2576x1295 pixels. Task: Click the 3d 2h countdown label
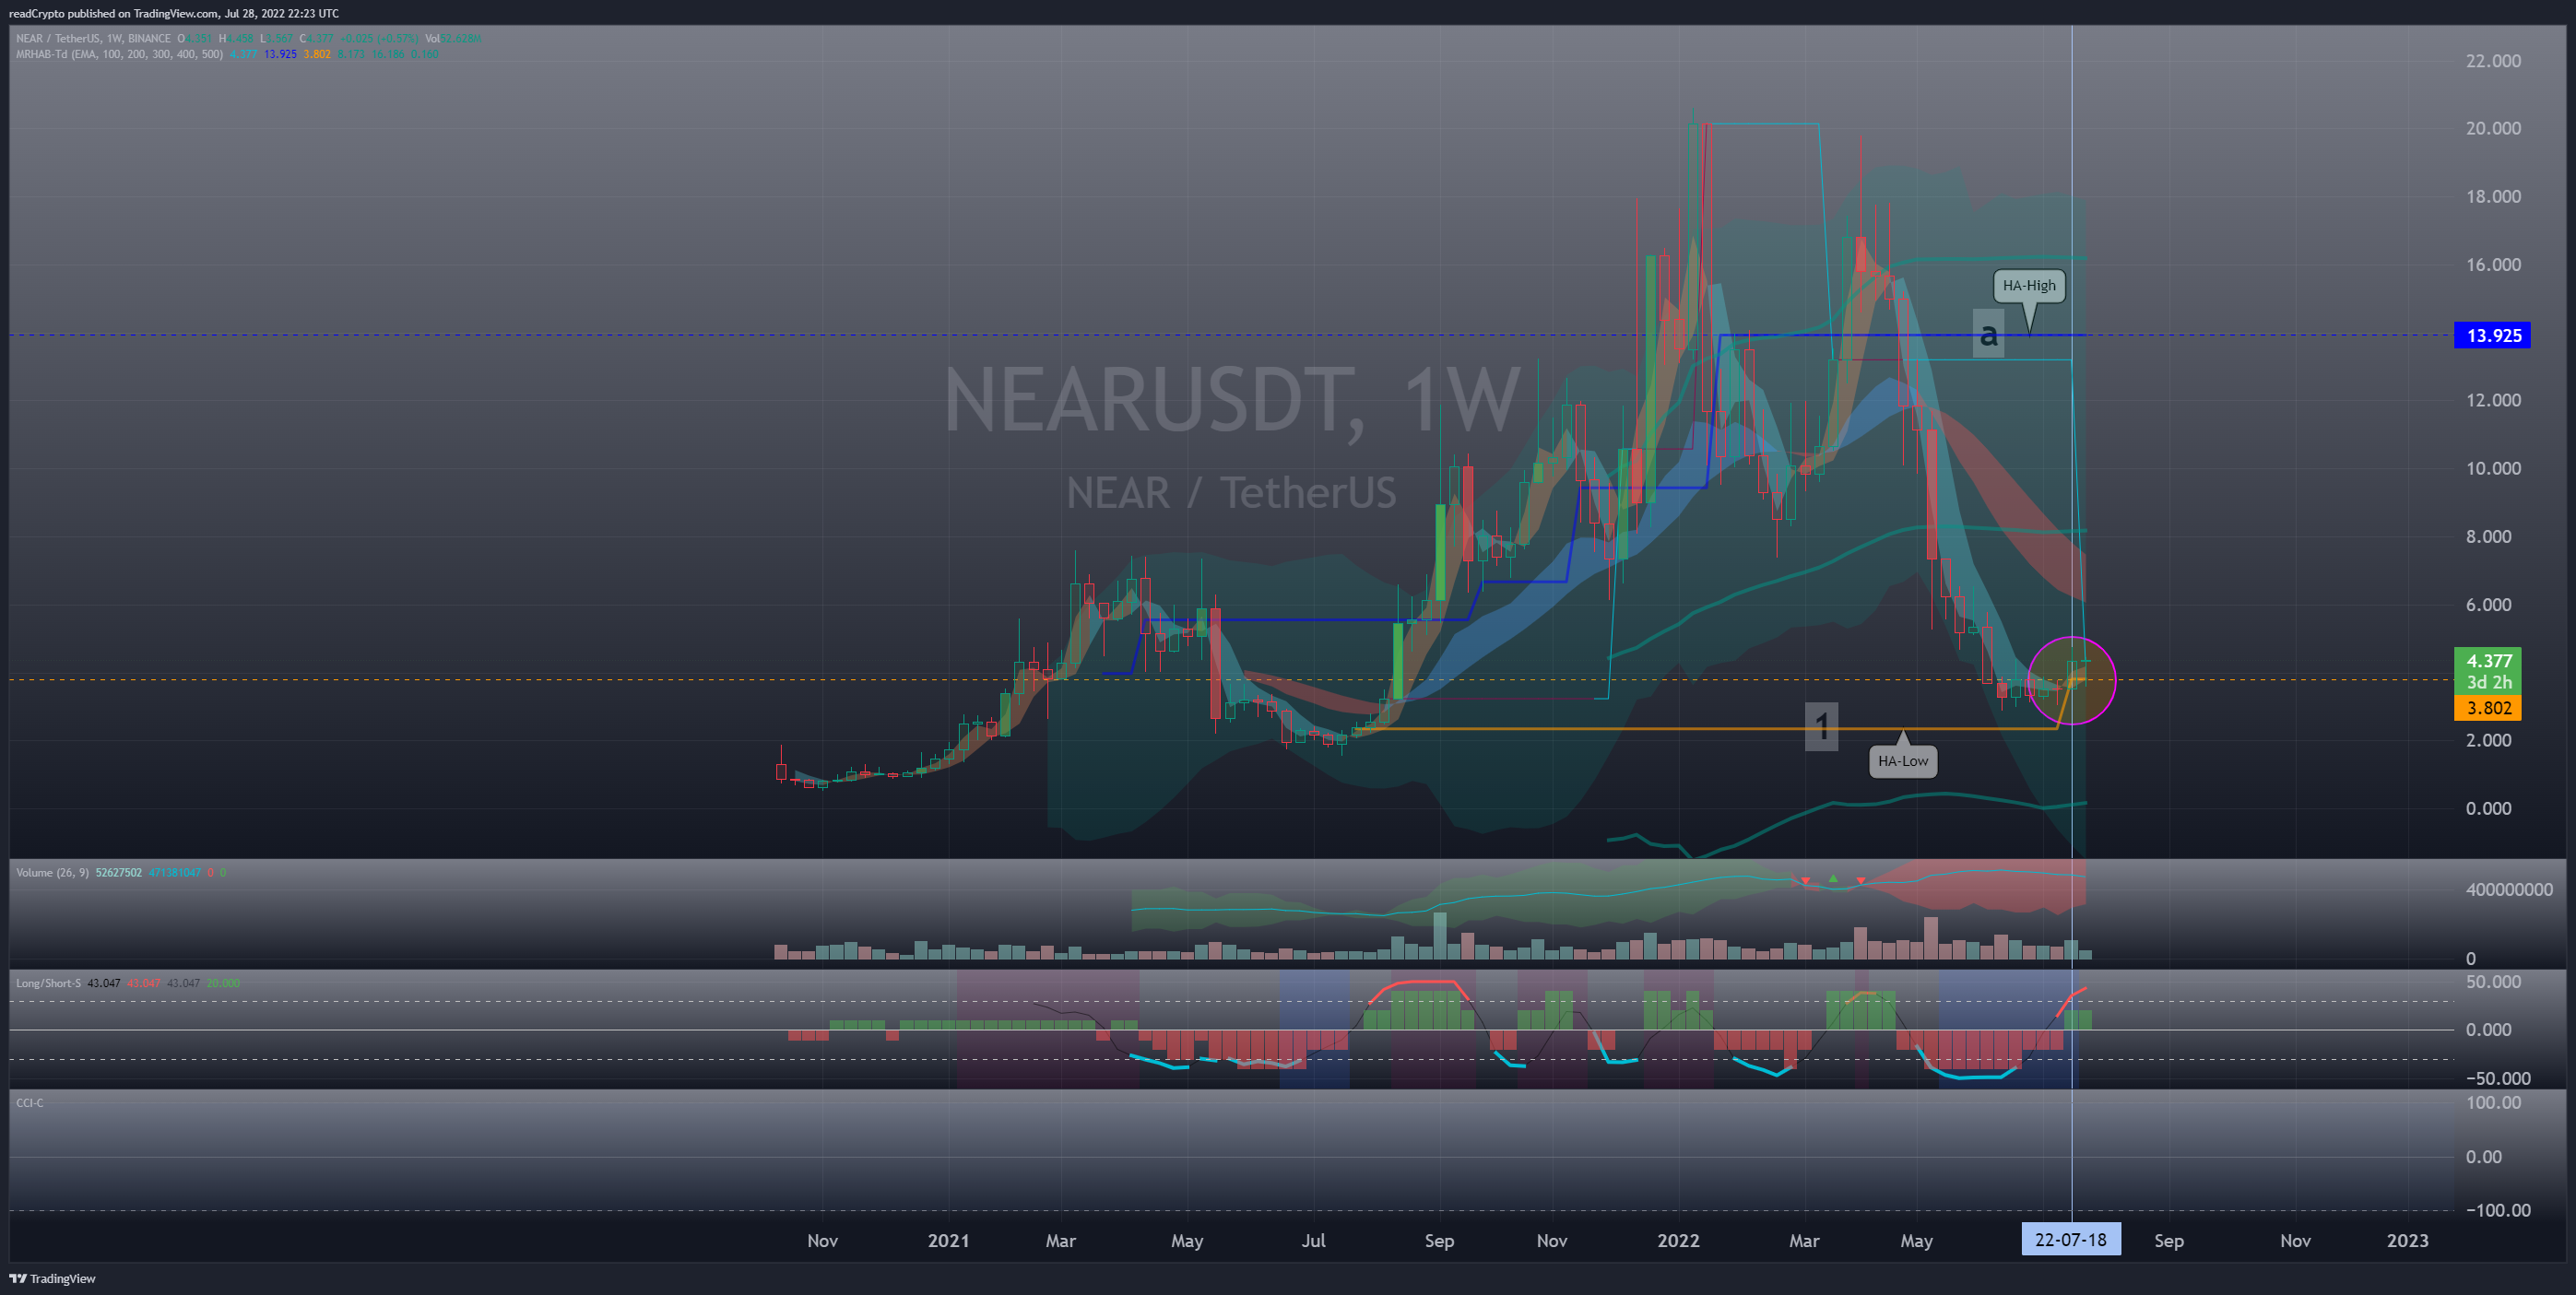coord(2488,682)
